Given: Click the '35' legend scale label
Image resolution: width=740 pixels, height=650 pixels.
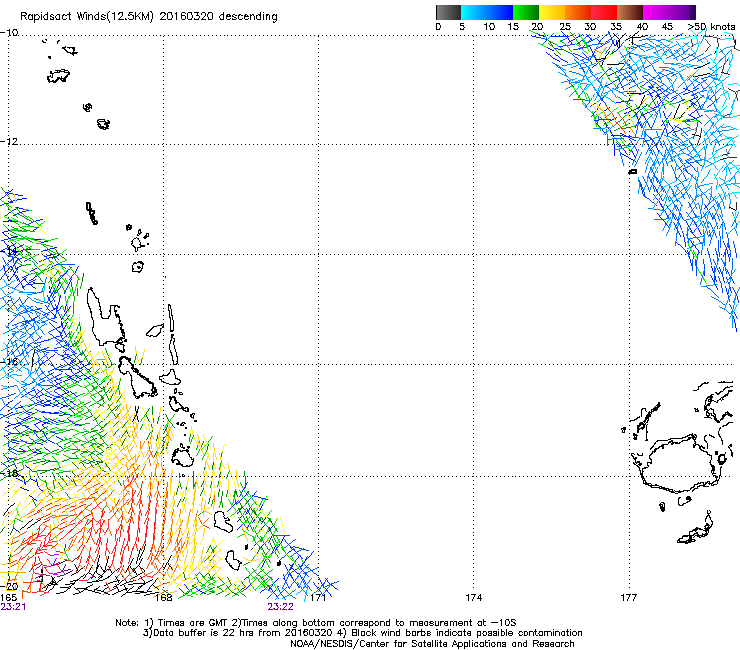Looking at the screenshot, I should [x=616, y=26].
